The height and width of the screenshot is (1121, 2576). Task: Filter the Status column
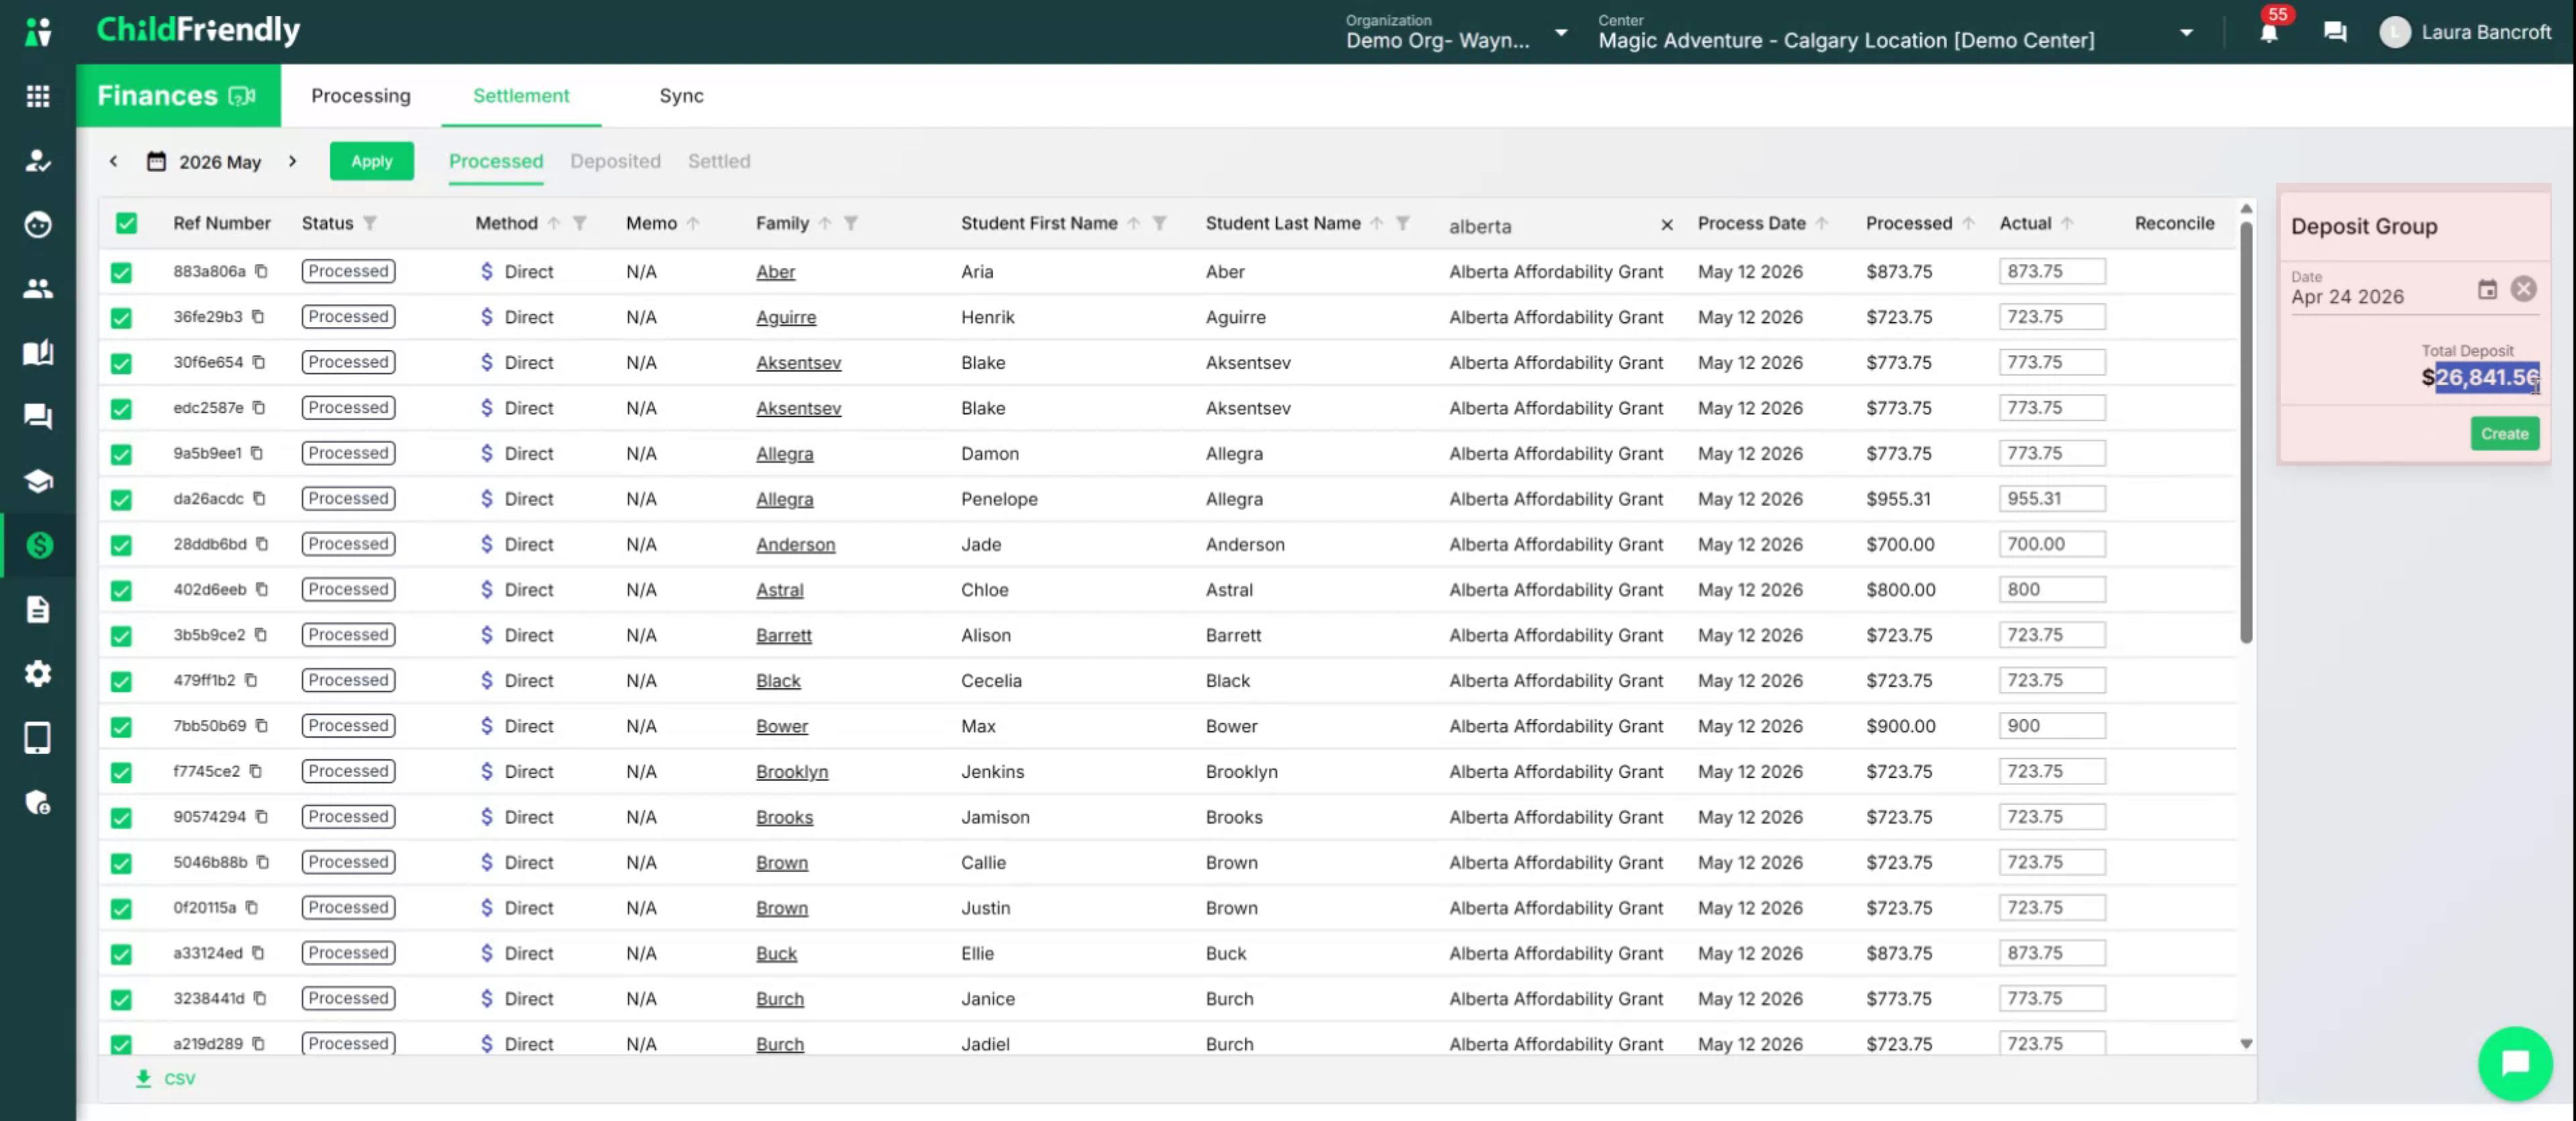370,223
